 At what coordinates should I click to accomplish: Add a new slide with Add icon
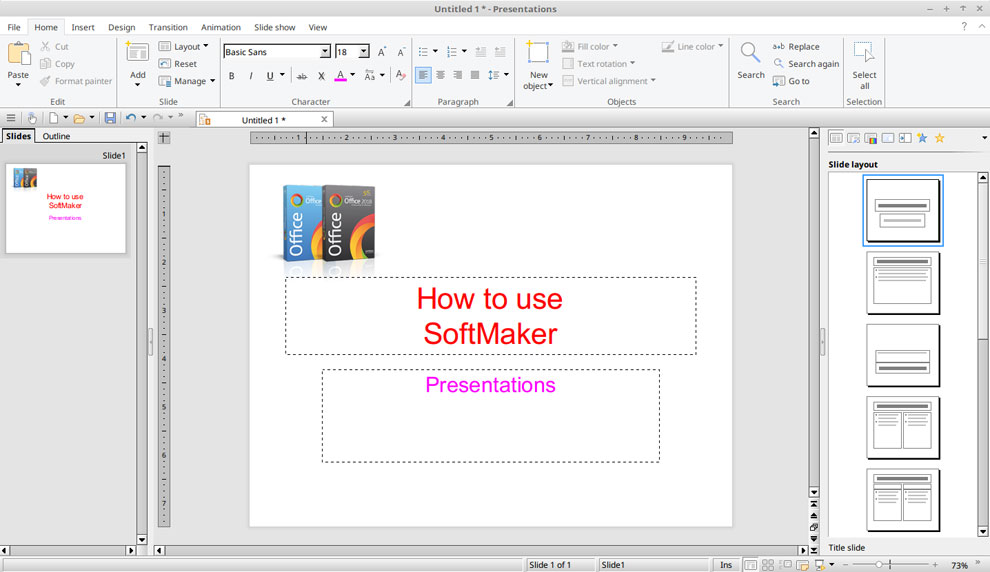(137, 53)
